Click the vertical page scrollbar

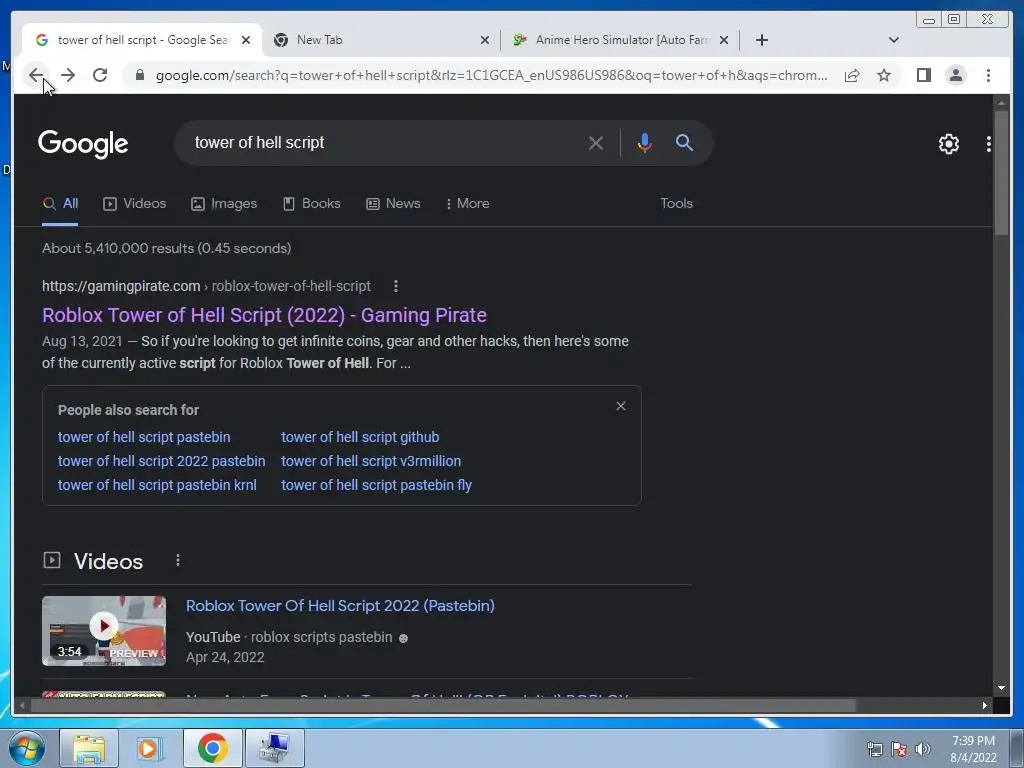(x=1001, y=173)
